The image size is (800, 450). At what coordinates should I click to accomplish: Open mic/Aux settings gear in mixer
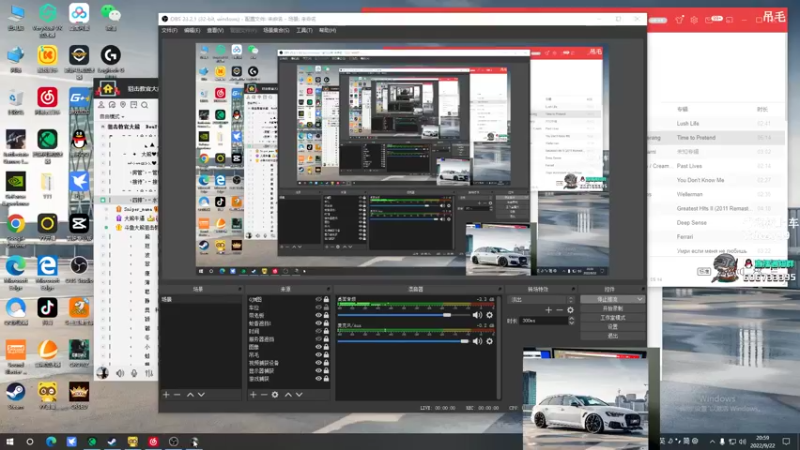[x=489, y=341]
